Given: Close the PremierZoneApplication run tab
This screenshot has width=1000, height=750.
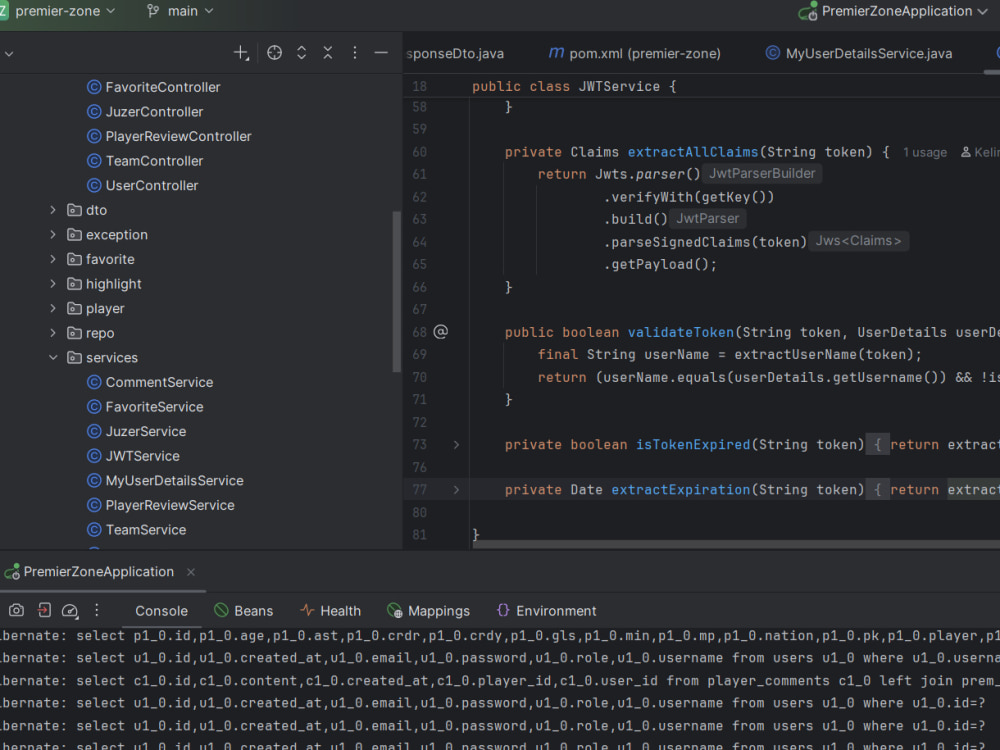Looking at the screenshot, I should tap(191, 572).
